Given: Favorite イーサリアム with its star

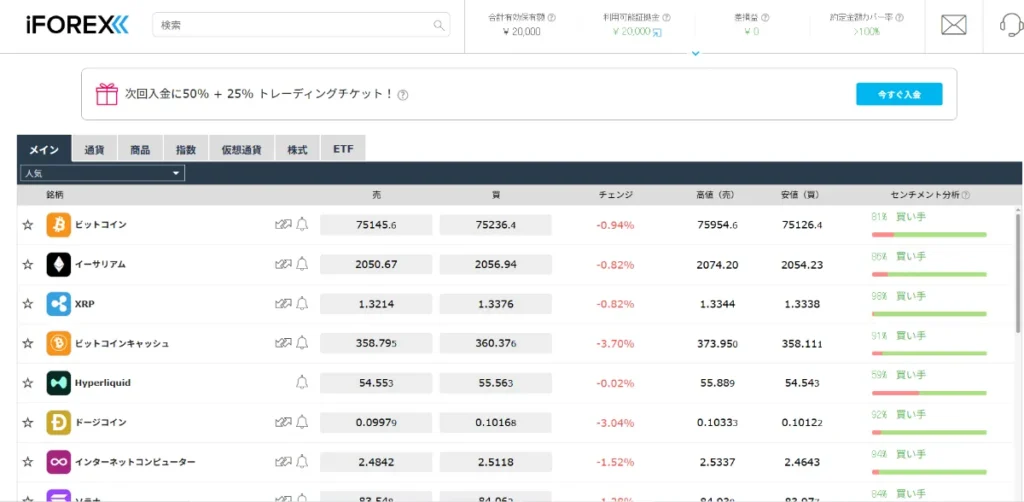Looking at the screenshot, I should pyautogui.click(x=27, y=264).
